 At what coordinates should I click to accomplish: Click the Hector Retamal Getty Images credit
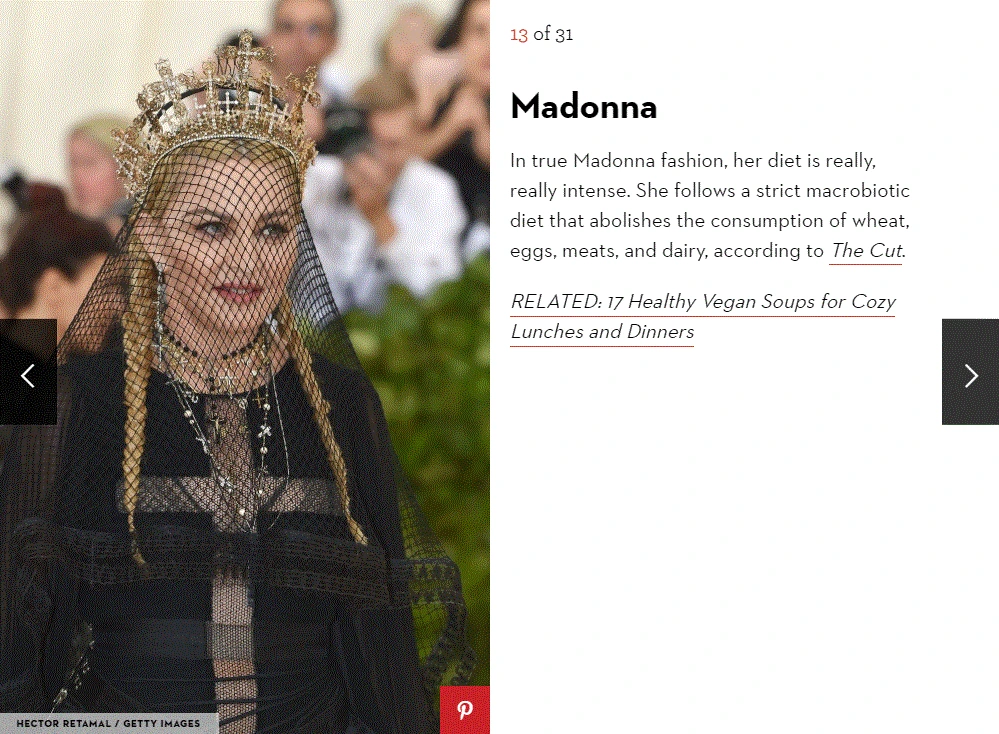tap(108, 723)
